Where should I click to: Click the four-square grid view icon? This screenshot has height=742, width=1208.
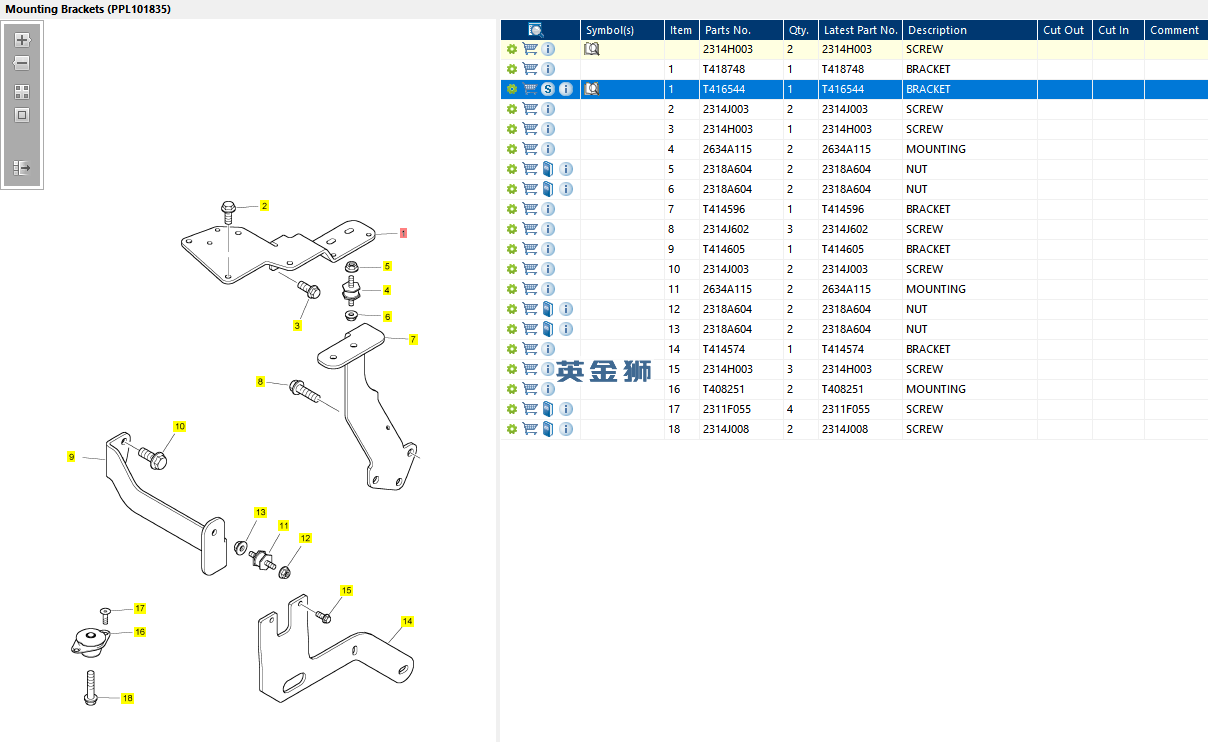point(22,91)
